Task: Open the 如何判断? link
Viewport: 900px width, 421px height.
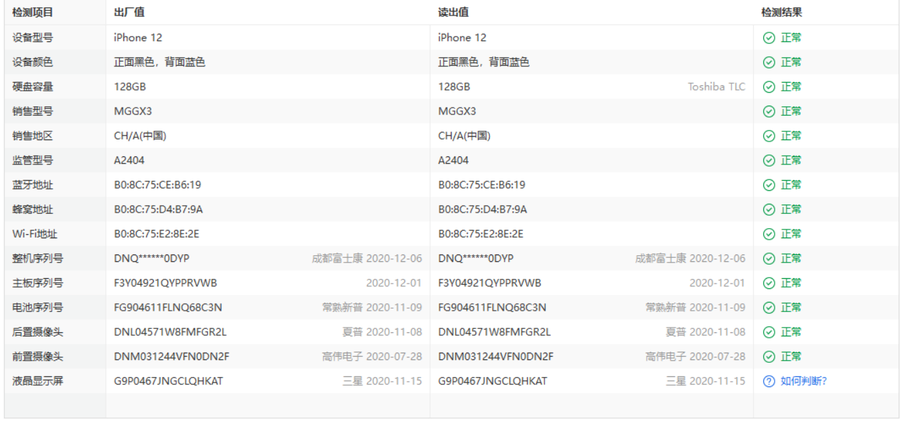Action: click(x=804, y=381)
